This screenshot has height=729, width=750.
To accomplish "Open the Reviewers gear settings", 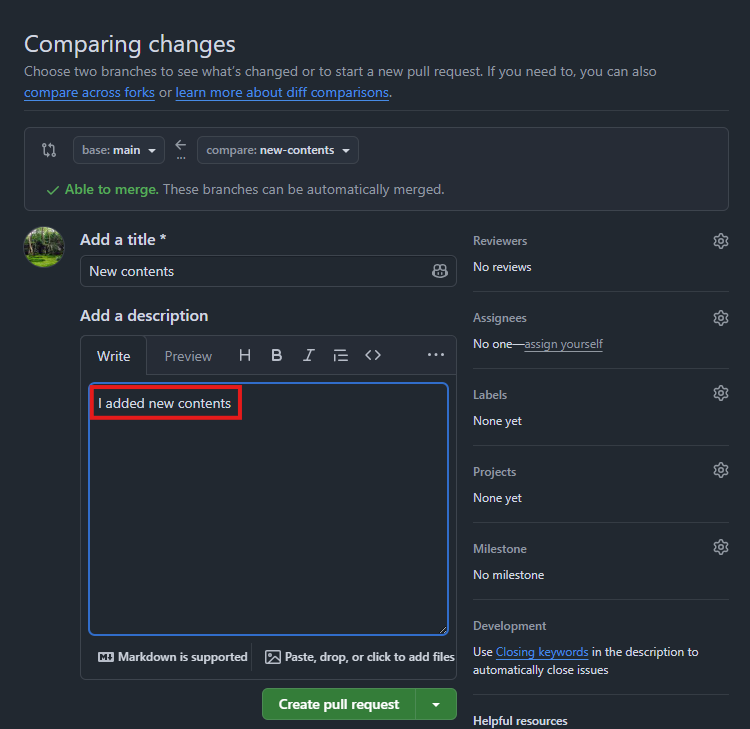I will (x=721, y=241).
